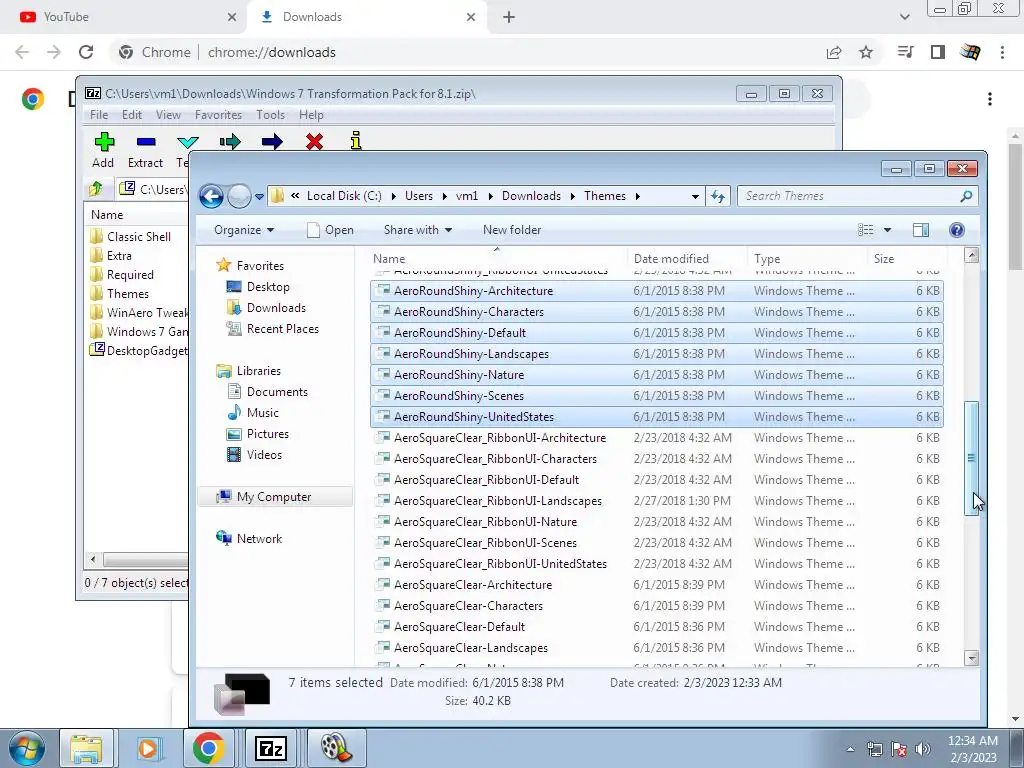The width and height of the screenshot is (1024, 768).
Task: Open the Share with dropdown
Action: click(x=418, y=230)
